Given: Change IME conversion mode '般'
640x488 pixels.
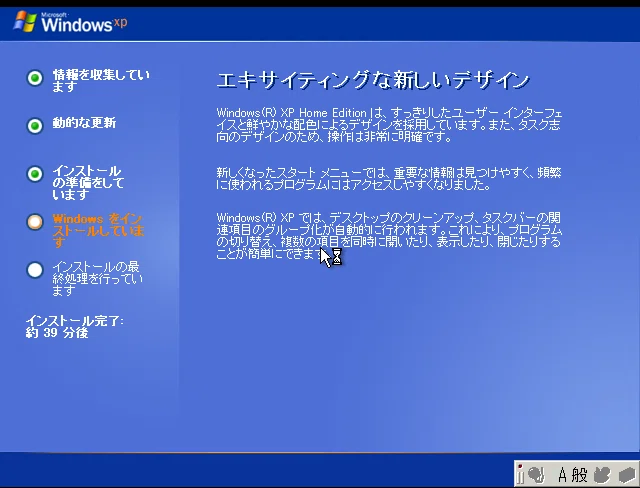Looking at the screenshot, I should (x=579, y=475).
